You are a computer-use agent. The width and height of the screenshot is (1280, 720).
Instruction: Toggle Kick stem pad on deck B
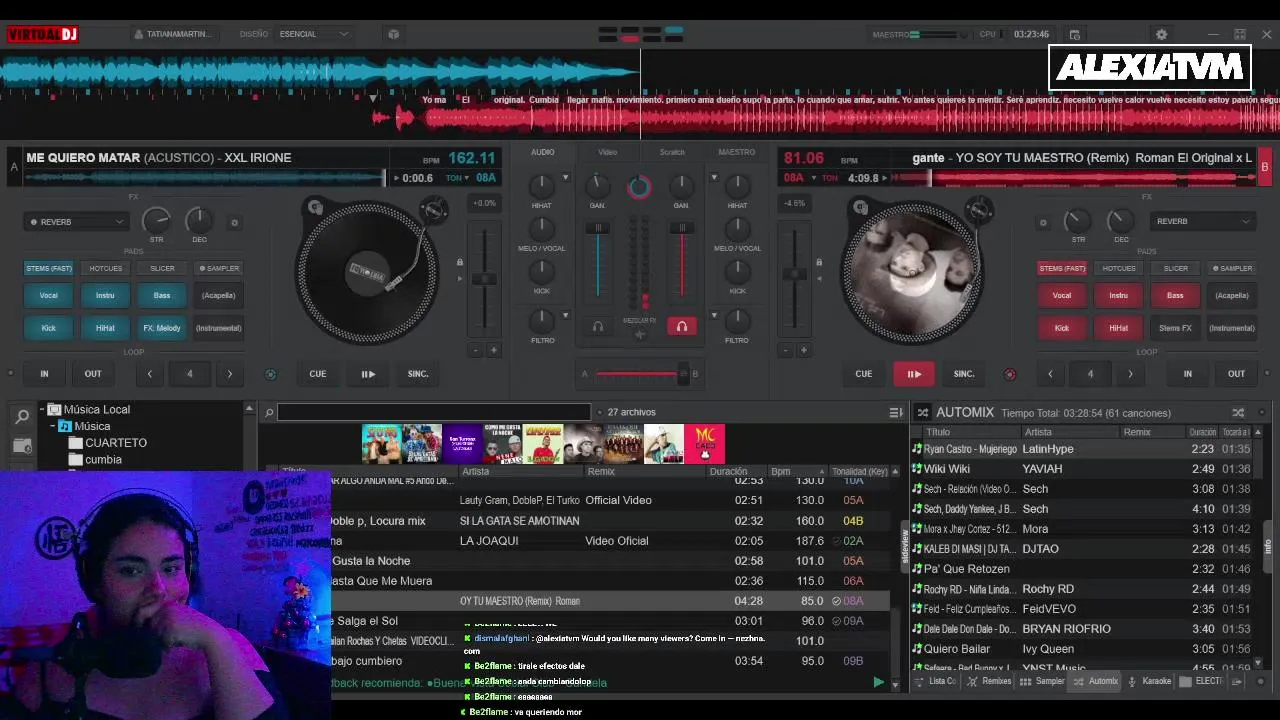(x=1062, y=328)
